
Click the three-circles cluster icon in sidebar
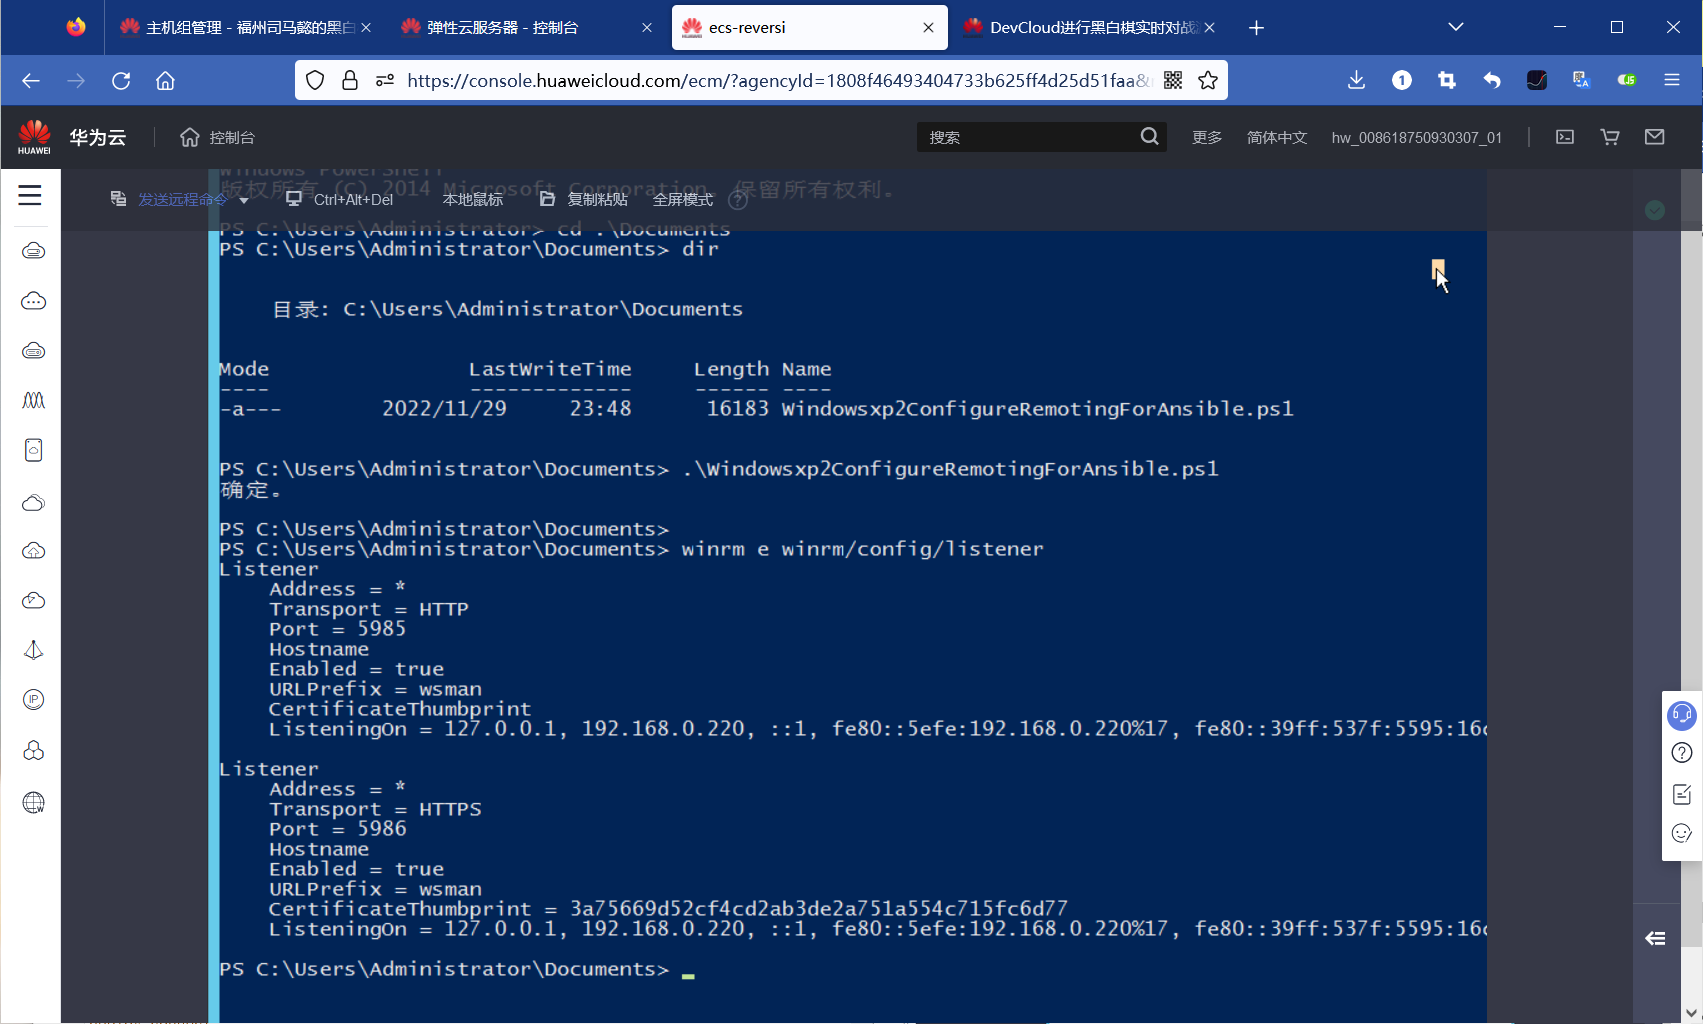34,750
